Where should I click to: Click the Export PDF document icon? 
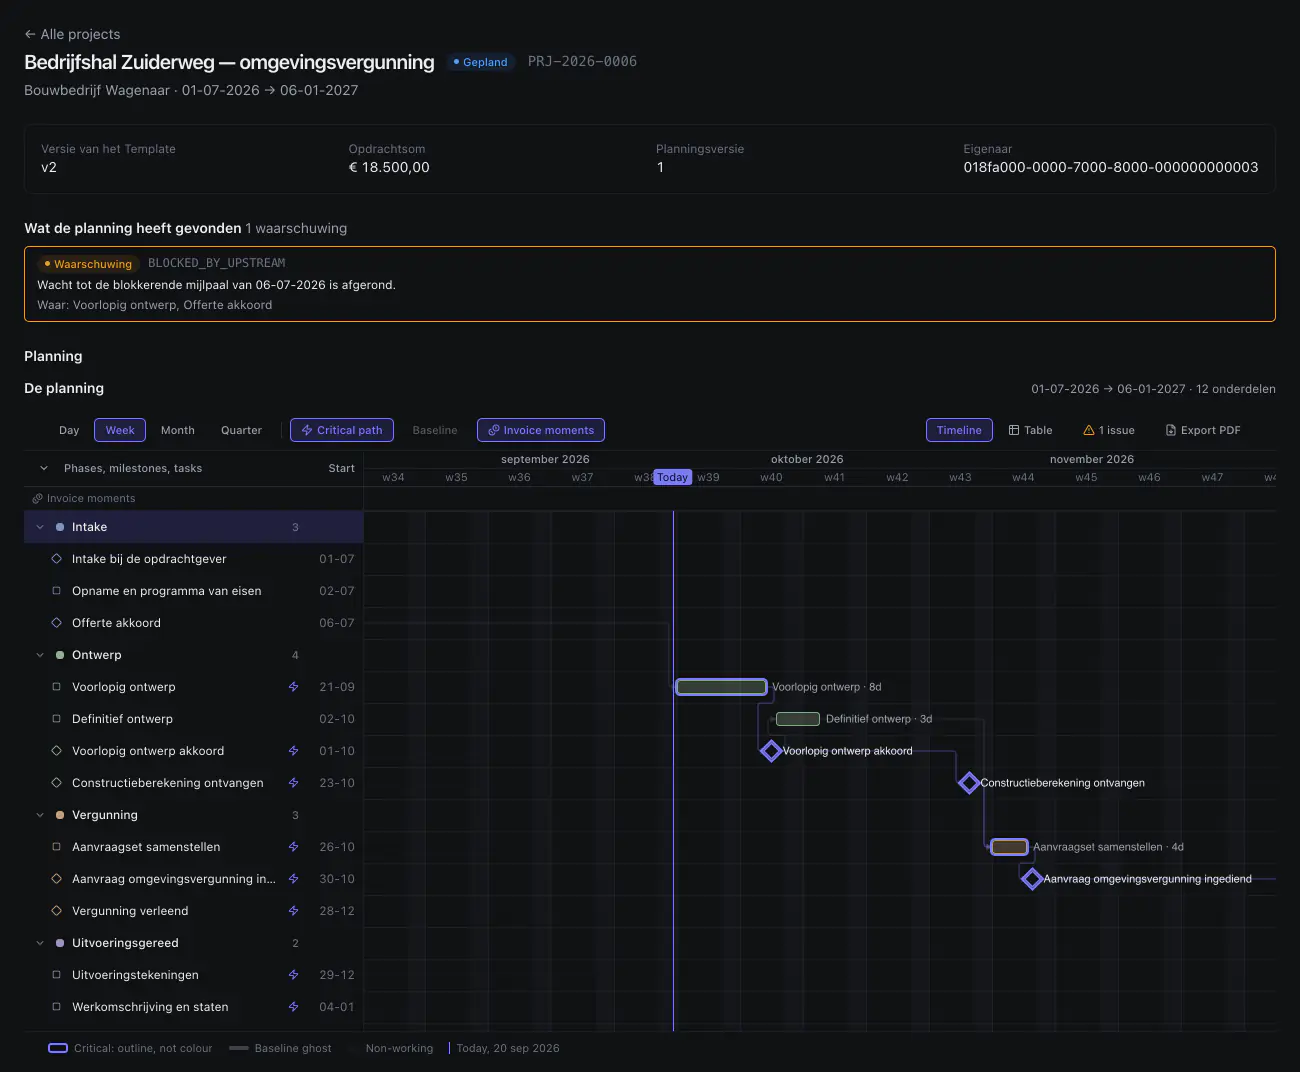point(1171,430)
